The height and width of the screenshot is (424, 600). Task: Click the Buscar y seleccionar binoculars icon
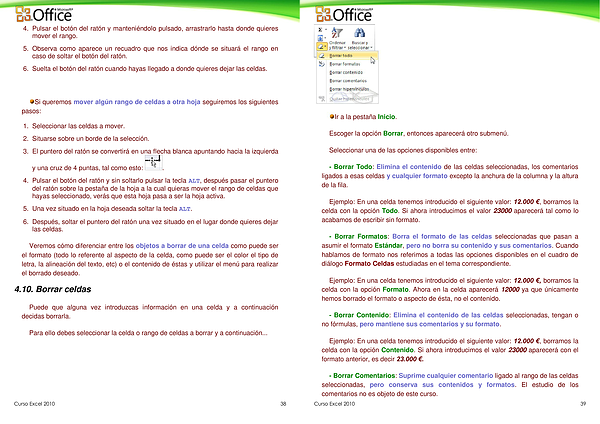coord(359,33)
